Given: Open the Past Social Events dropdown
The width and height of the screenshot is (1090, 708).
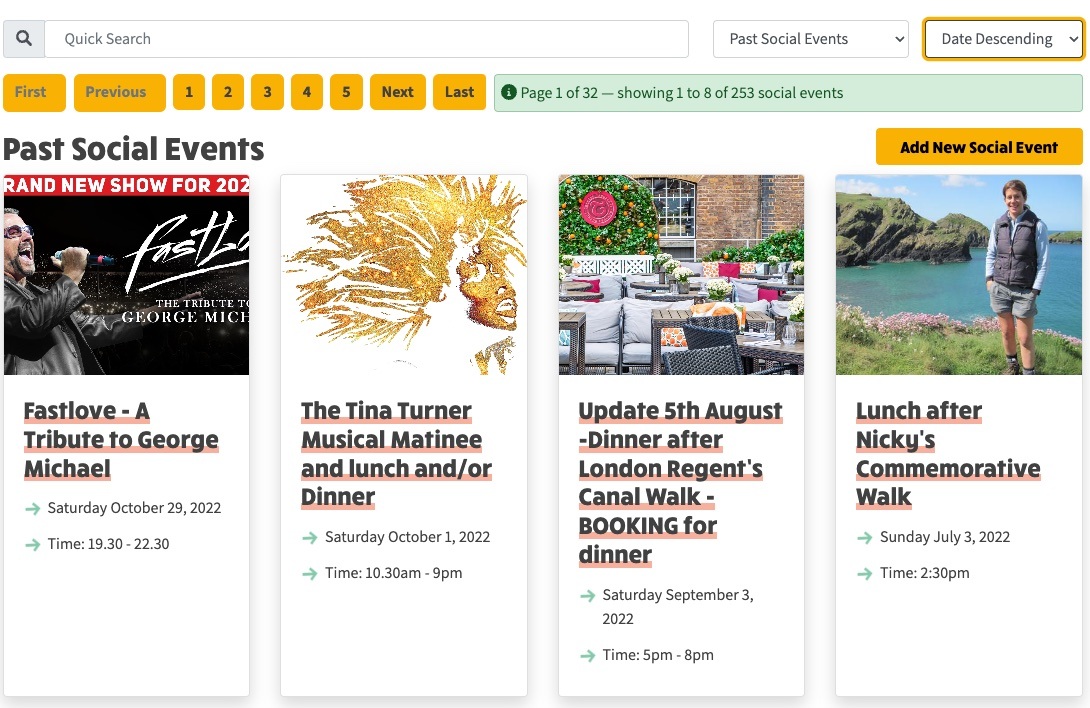Looking at the screenshot, I should tap(811, 39).
